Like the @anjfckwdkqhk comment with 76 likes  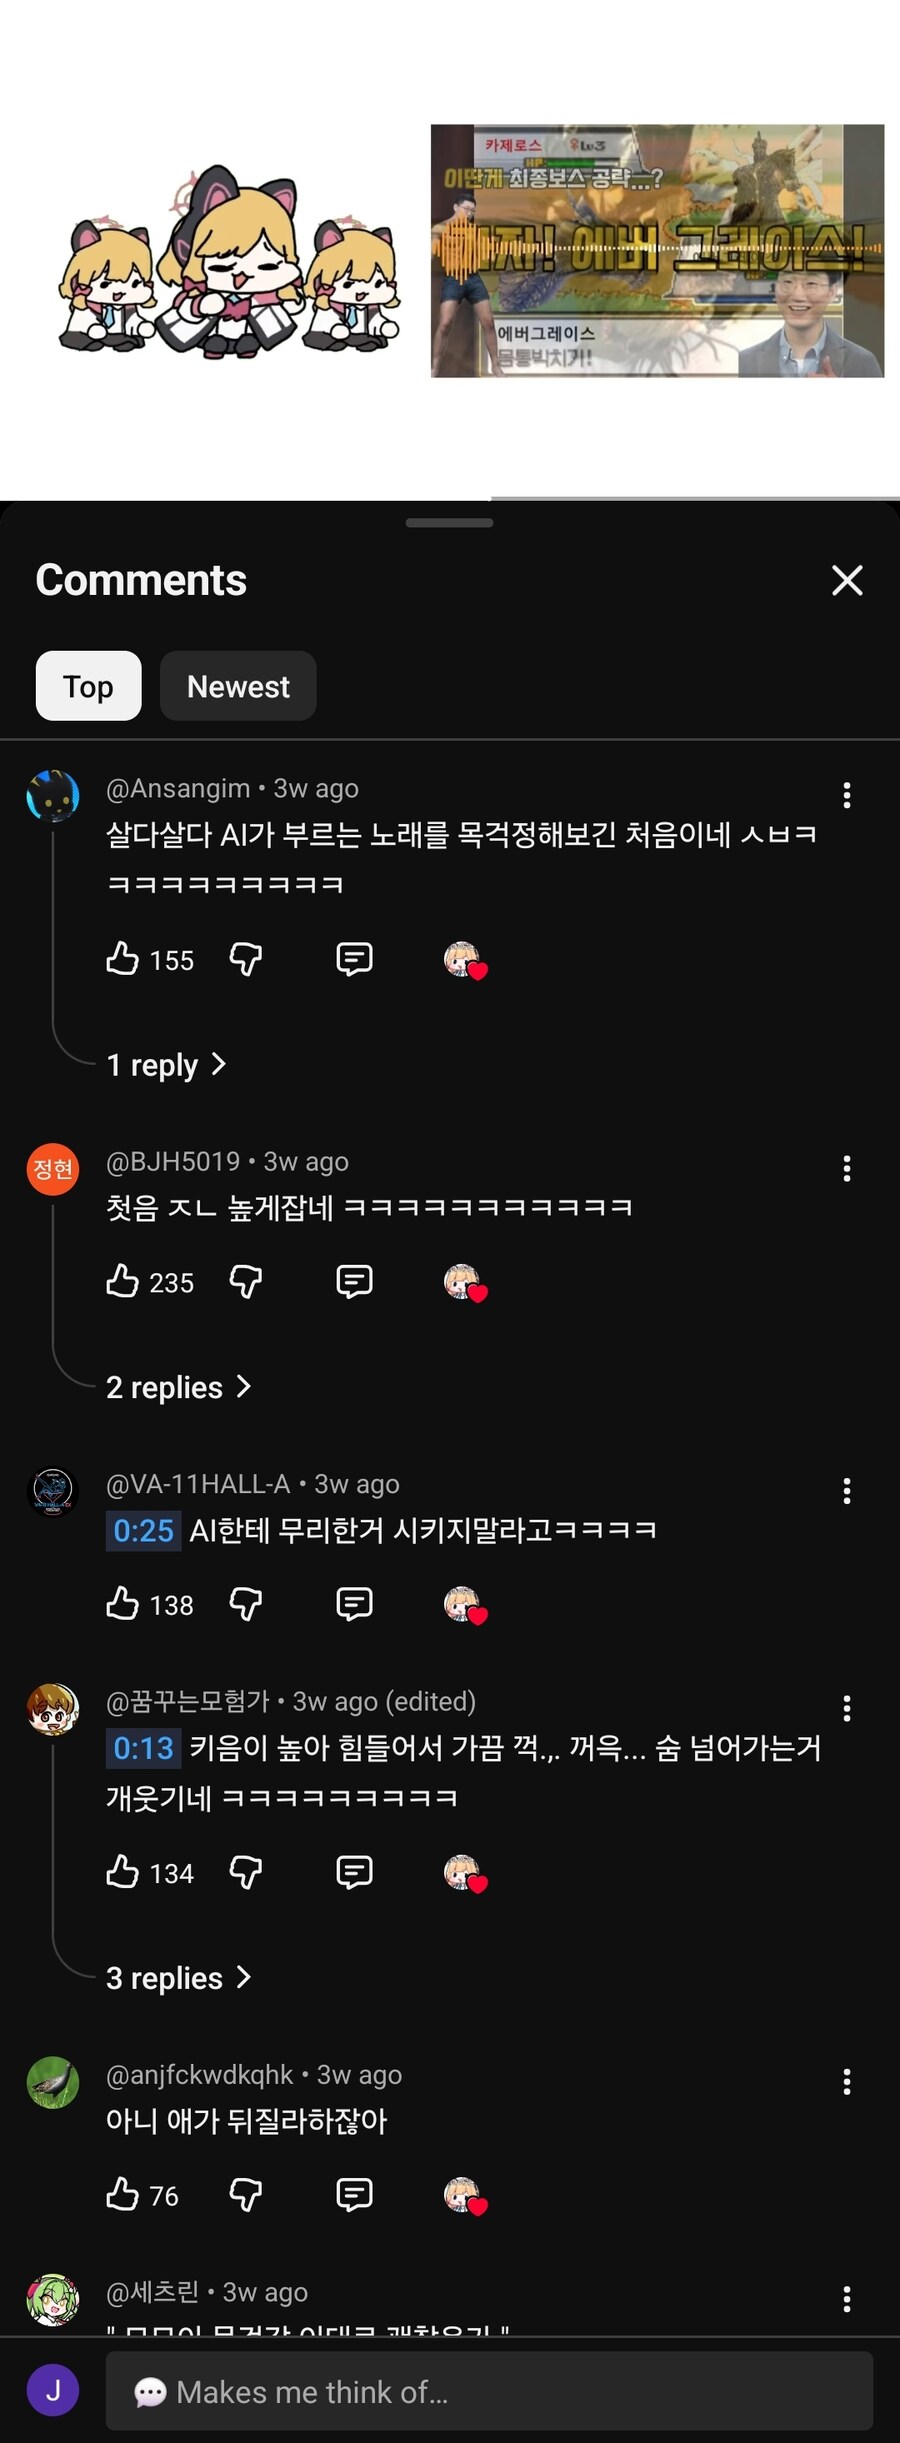[123, 2195]
